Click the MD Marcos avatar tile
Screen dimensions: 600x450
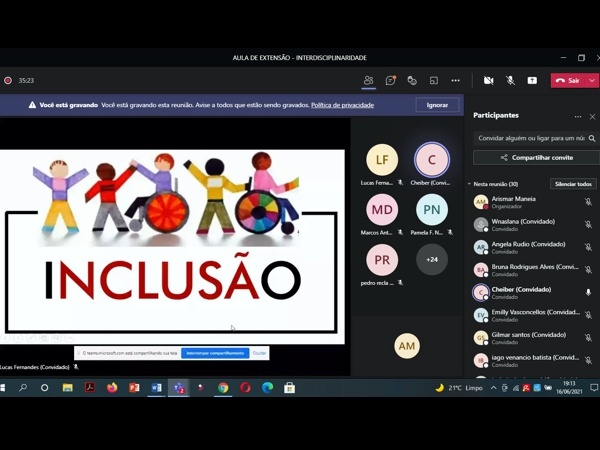382,209
